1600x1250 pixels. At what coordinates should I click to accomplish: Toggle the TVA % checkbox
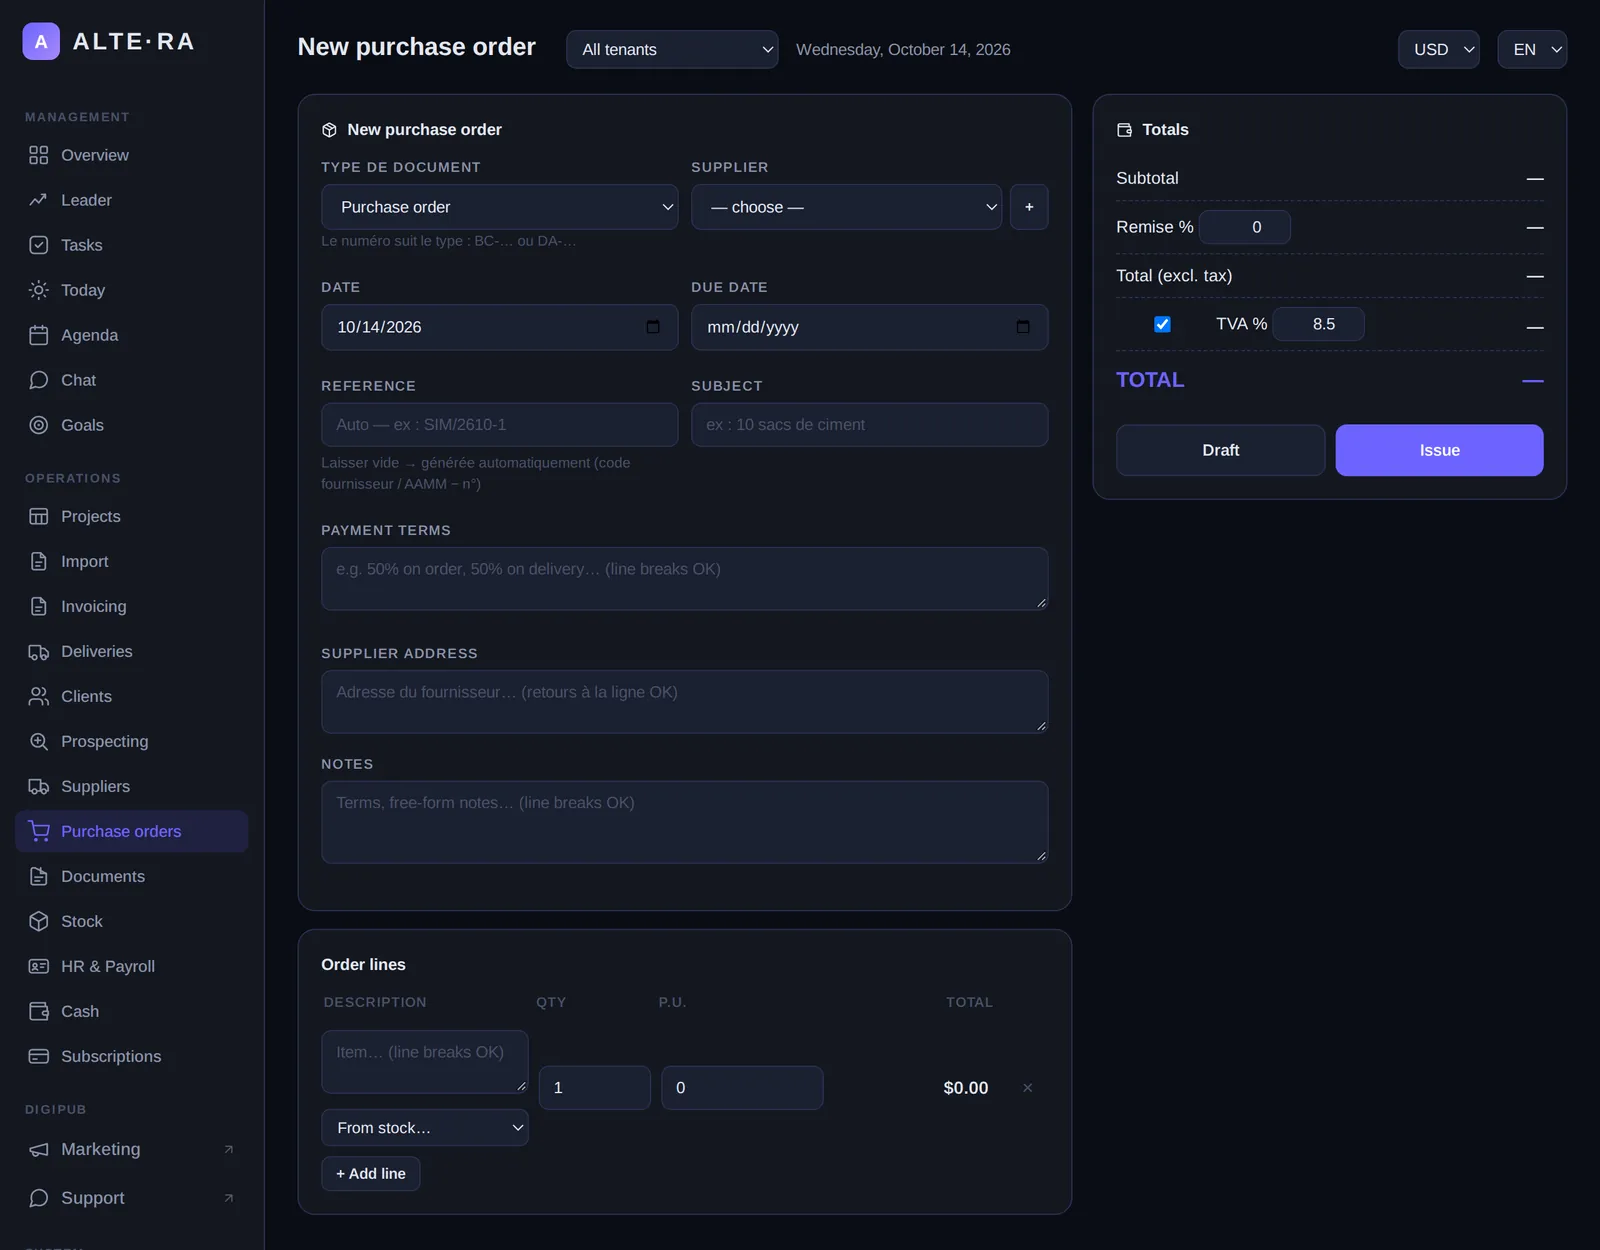1162,324
